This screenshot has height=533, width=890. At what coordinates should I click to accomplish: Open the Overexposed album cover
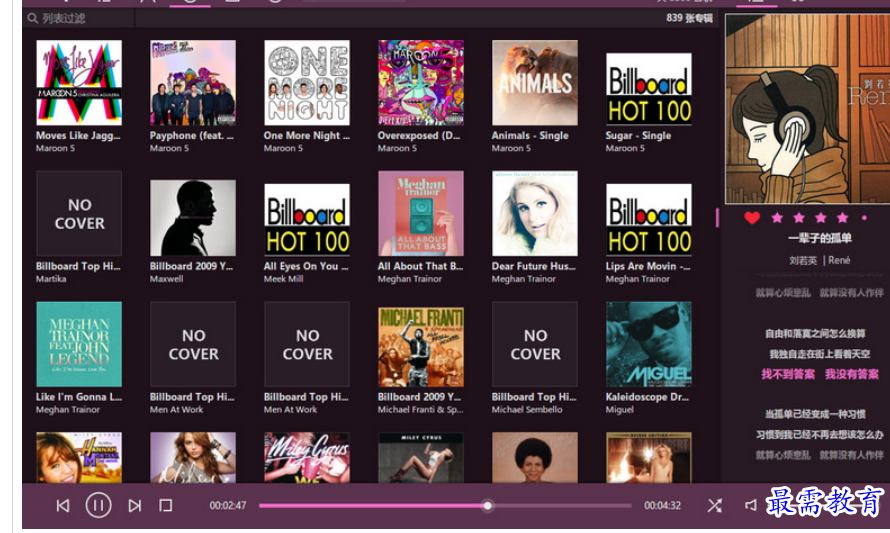click(421, 82)
